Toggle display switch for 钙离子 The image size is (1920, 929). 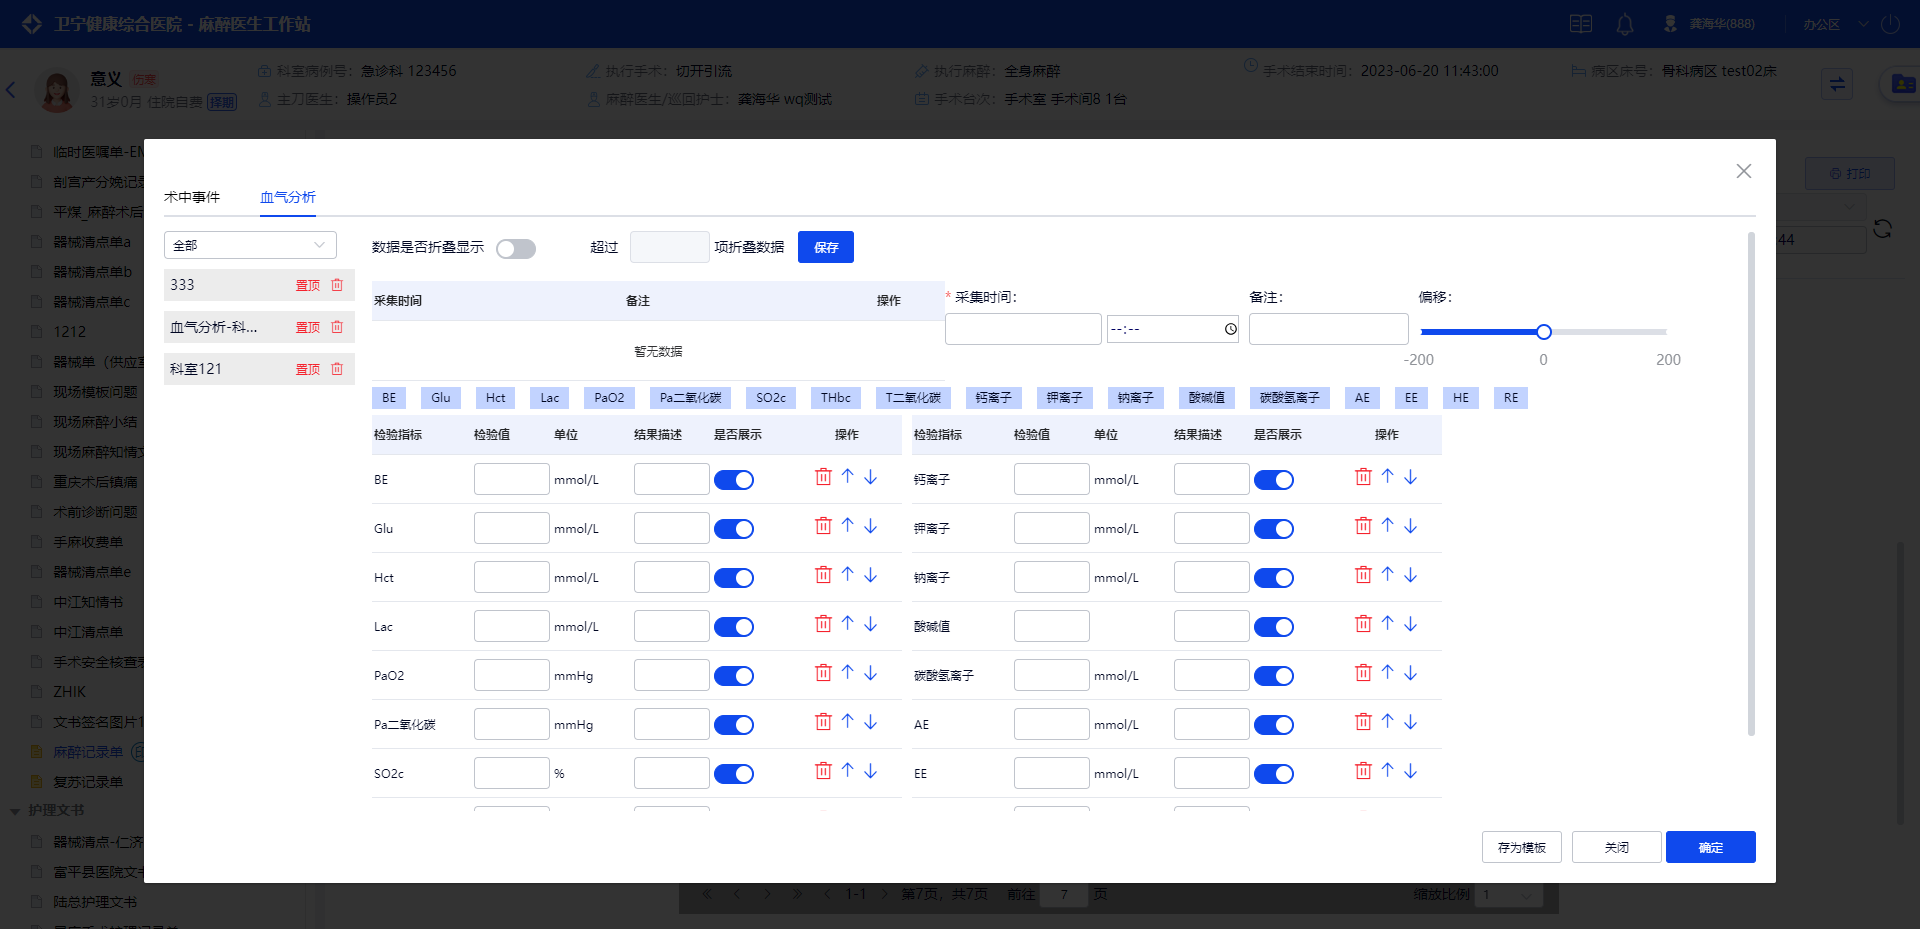pyautogui.click(x=1274, y=480)
